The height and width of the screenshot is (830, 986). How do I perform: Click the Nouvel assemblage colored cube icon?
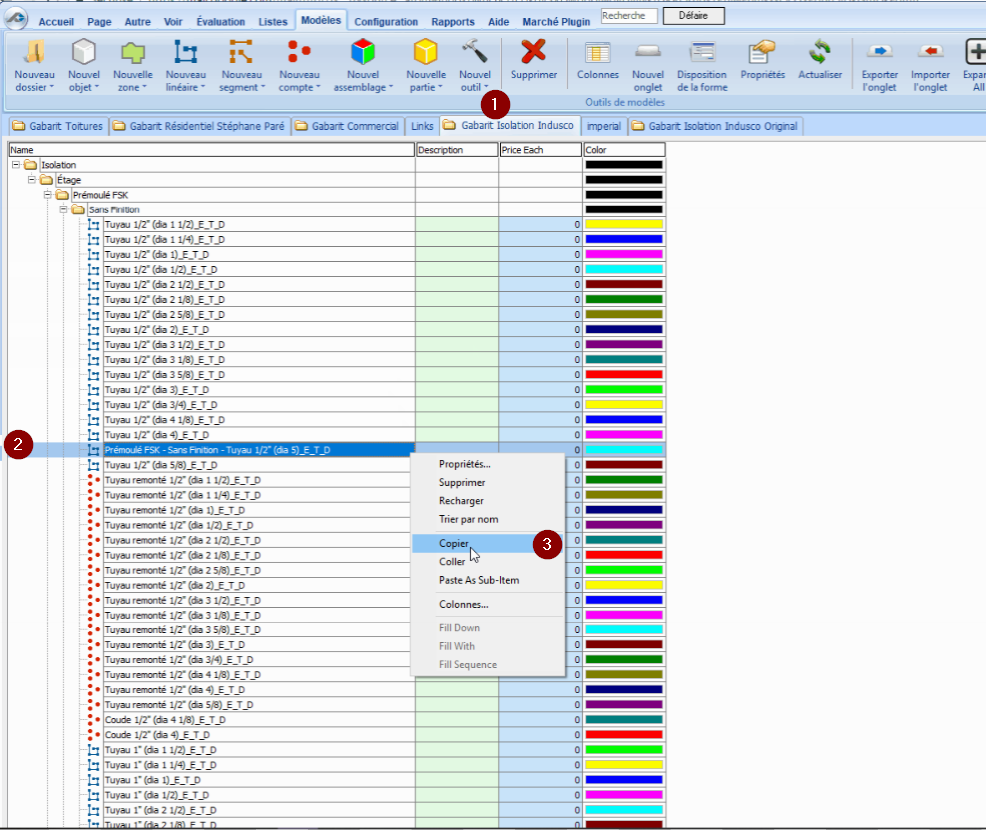click(x=363, y=52)
